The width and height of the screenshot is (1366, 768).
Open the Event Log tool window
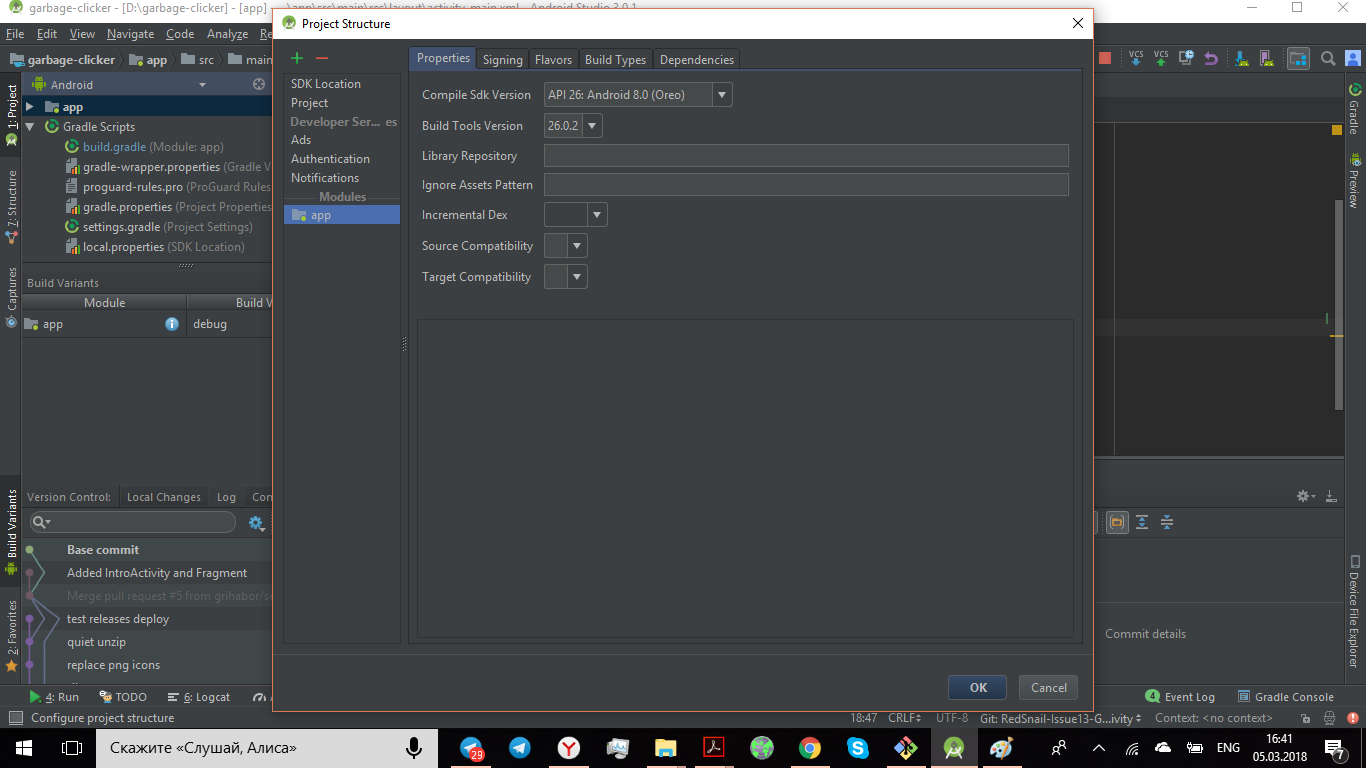point(1180,697)
